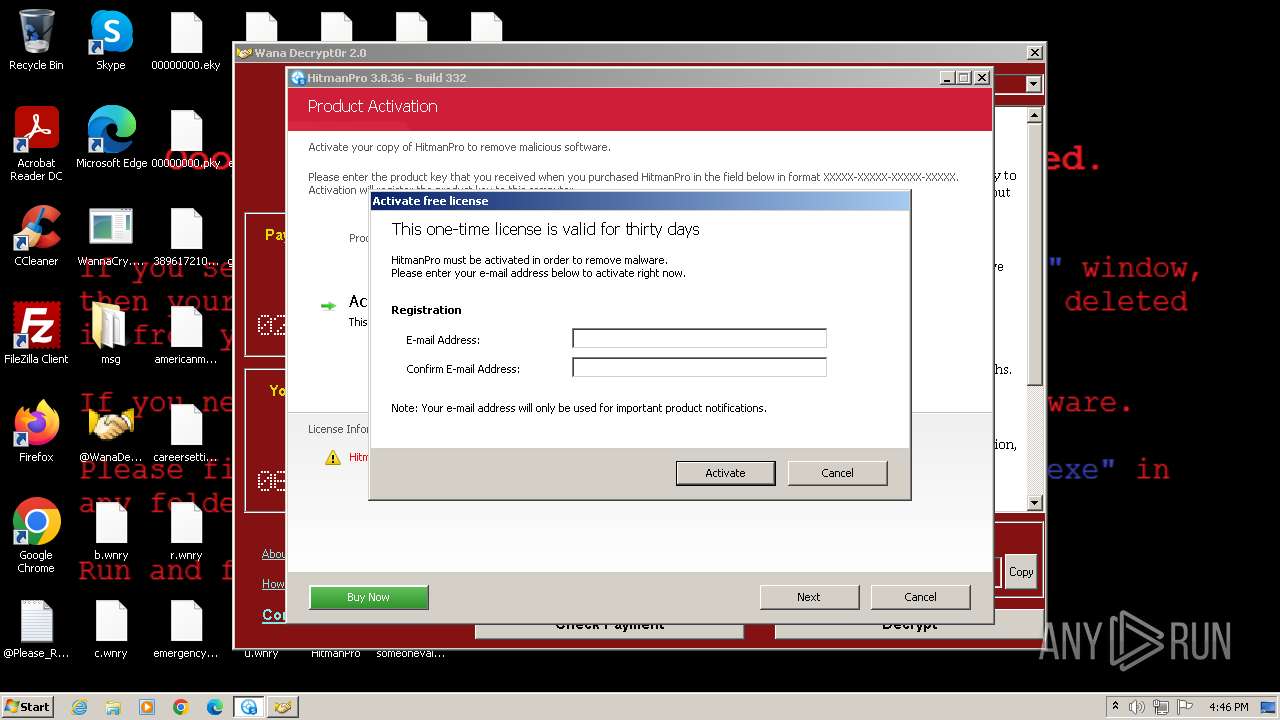This screenshot has height=720, width=1280.
Task: Open Edge from the taskbar
Action: point(215,707)
